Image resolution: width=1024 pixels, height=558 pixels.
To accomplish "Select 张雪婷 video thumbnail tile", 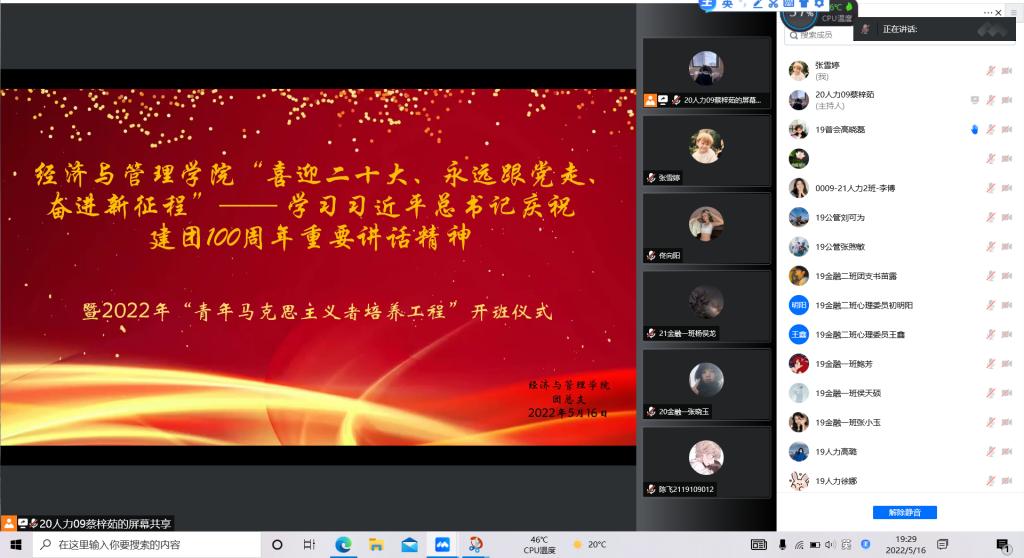I will click(x=706, y=151).
